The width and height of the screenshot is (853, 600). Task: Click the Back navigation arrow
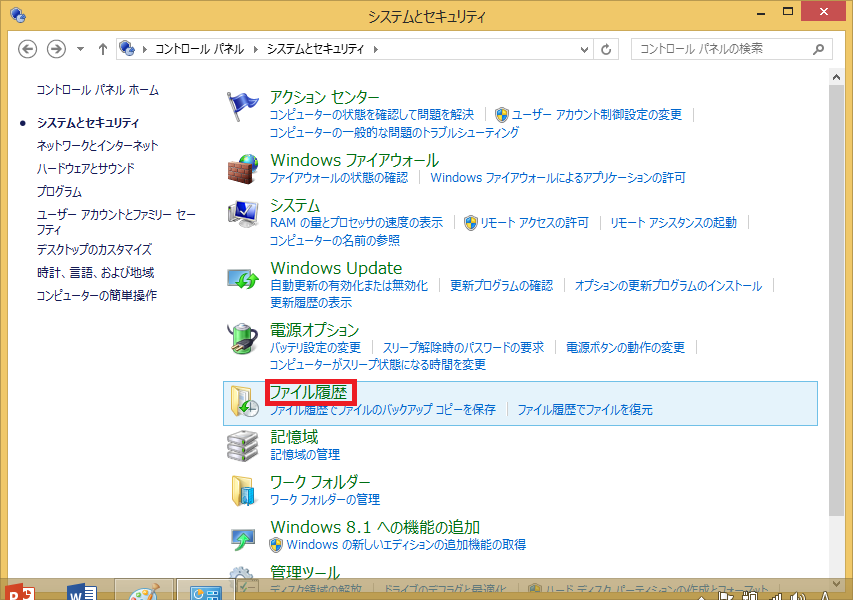(x=28, y=49)
